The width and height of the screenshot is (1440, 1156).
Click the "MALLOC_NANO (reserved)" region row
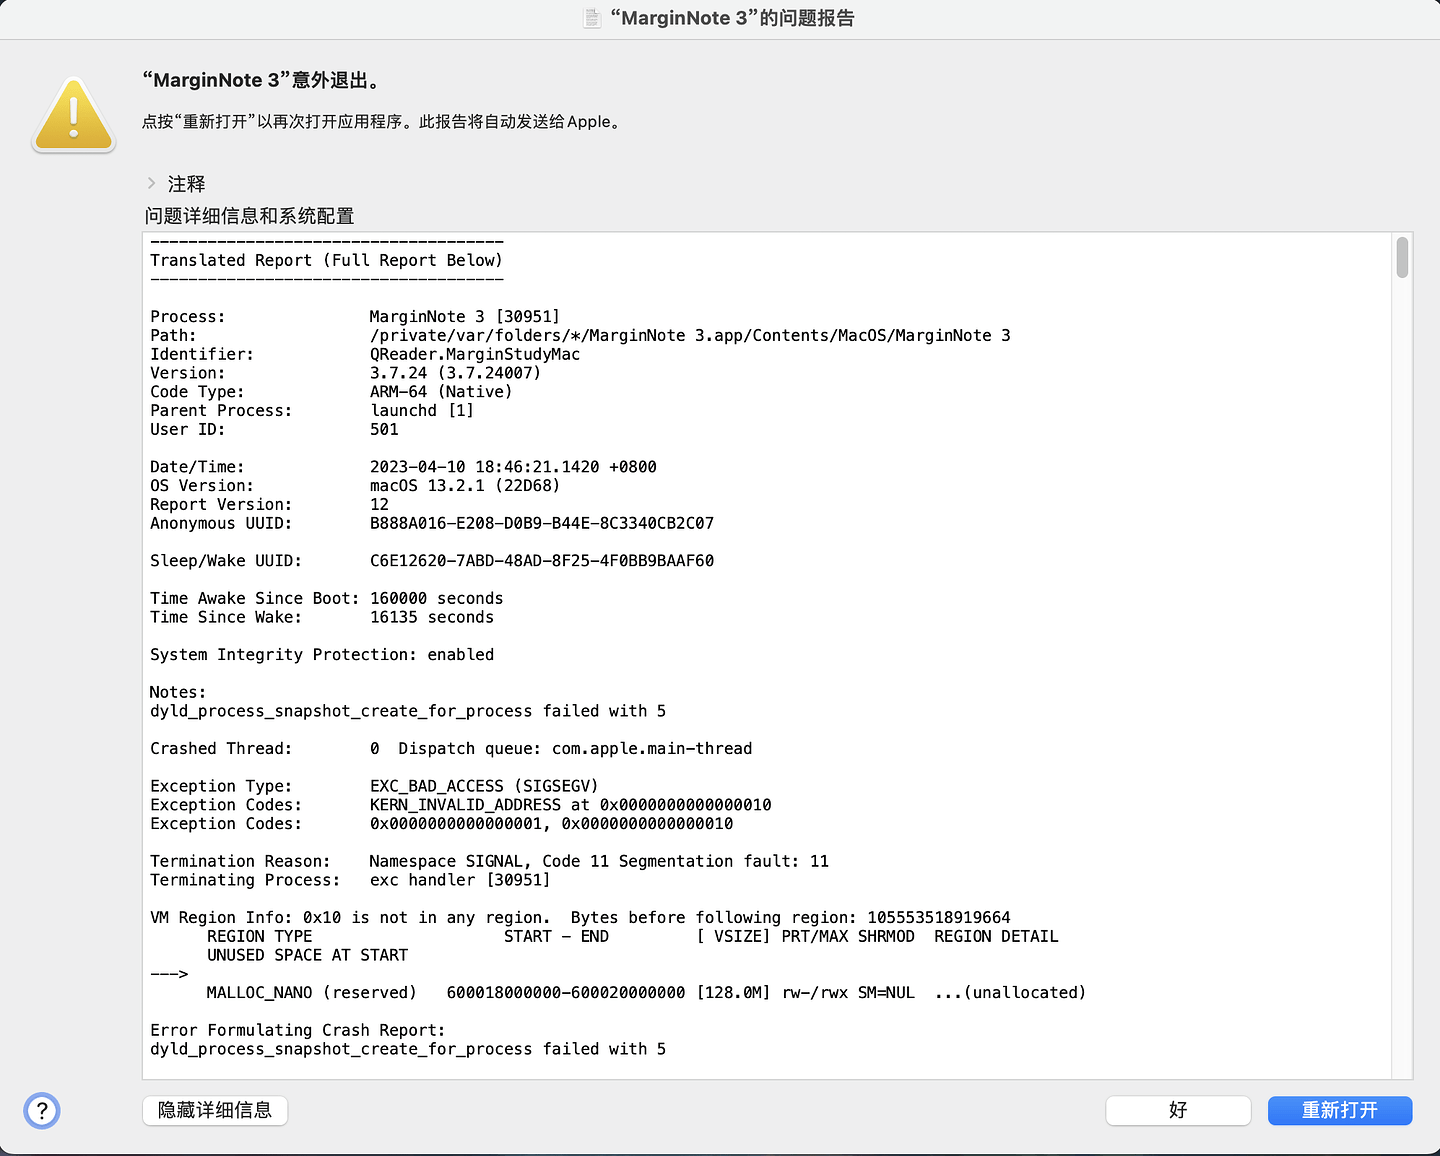tap(646, 993)
